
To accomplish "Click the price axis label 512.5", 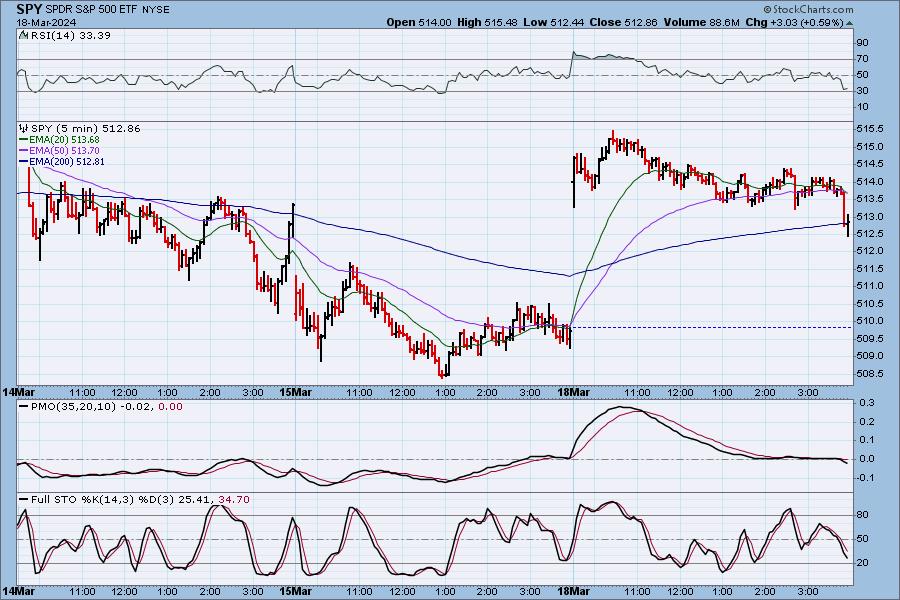I will 870,234.
